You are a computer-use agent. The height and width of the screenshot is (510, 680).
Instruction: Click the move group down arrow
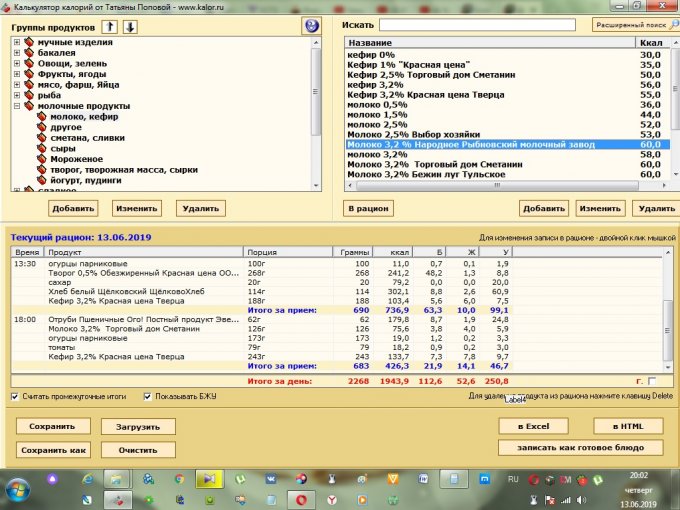[x=130, y=25]
